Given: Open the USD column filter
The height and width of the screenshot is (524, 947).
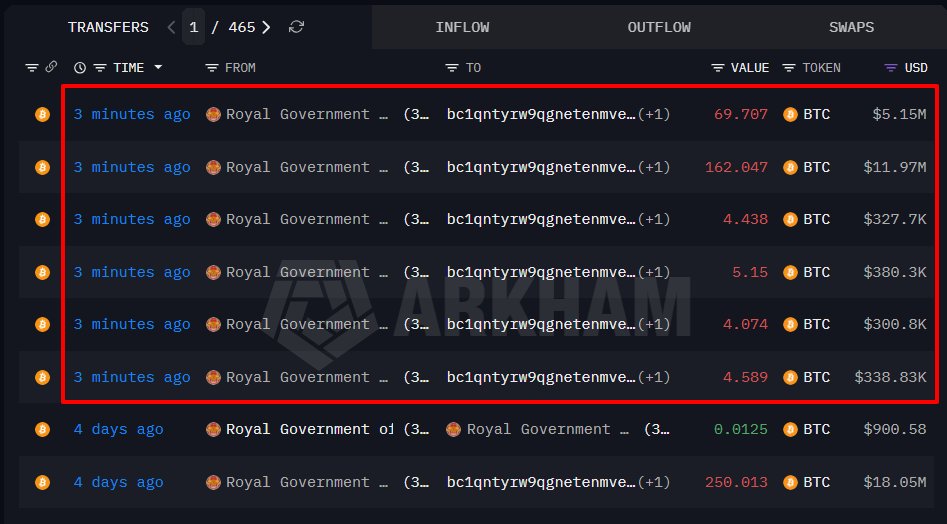Looking at the screenshot, I should [891, 68].
